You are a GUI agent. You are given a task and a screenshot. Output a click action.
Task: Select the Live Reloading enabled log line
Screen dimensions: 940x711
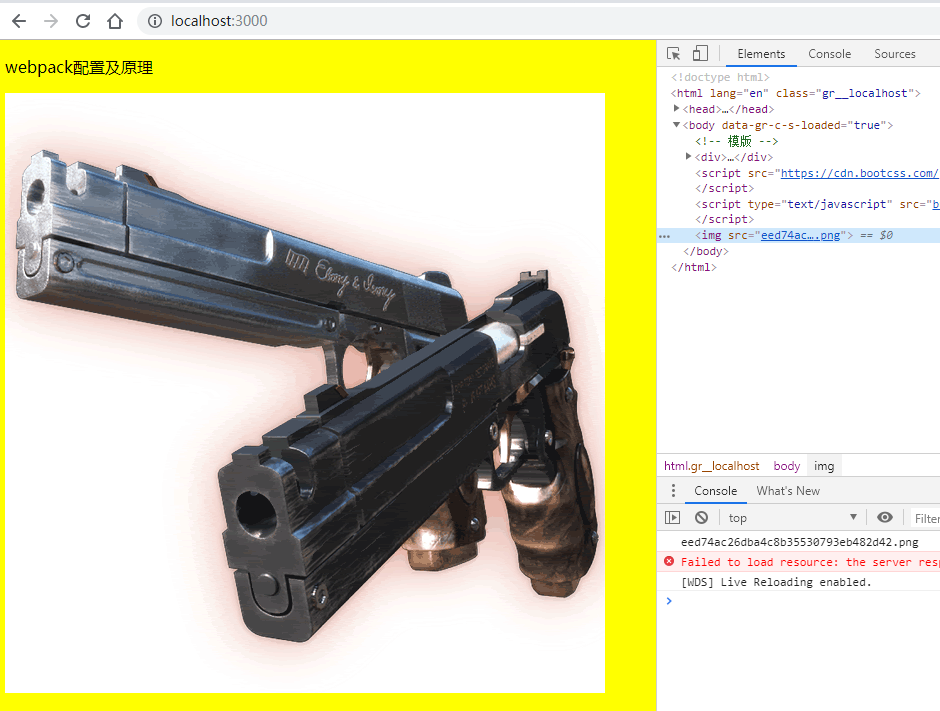(x=776, y=582)
